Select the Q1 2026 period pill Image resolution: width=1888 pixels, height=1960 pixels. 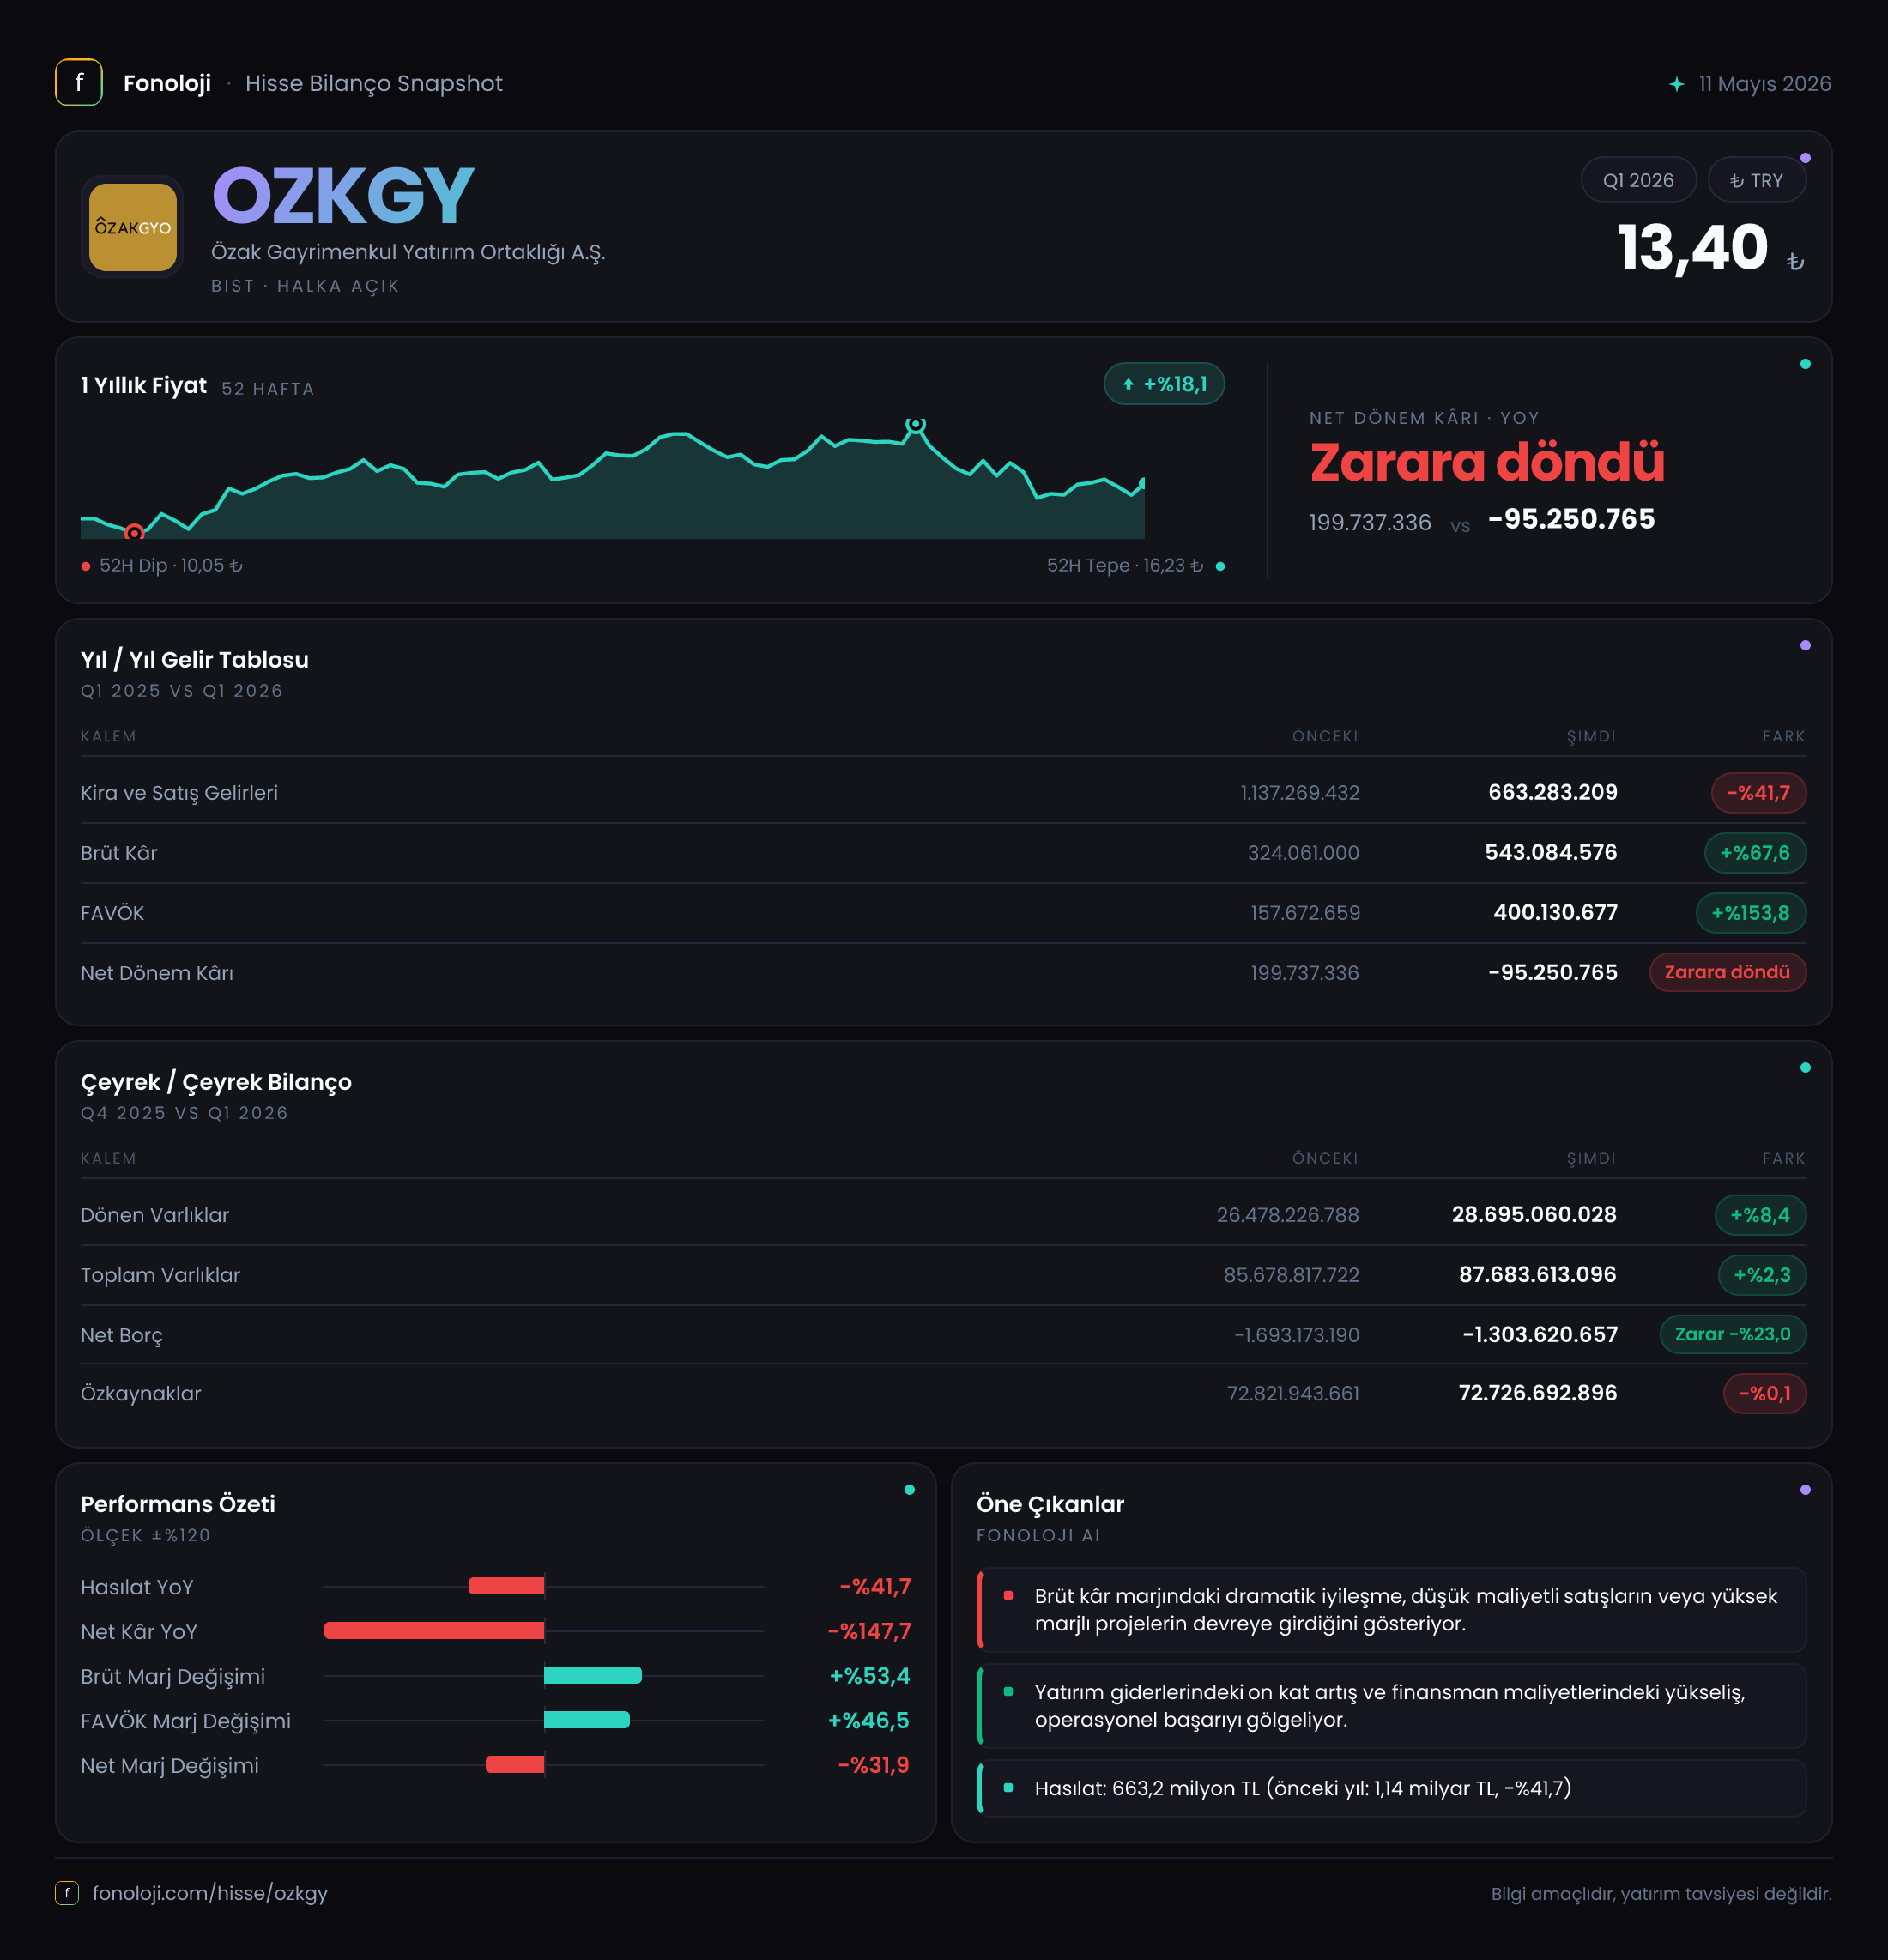click(x=1638, y=180)
